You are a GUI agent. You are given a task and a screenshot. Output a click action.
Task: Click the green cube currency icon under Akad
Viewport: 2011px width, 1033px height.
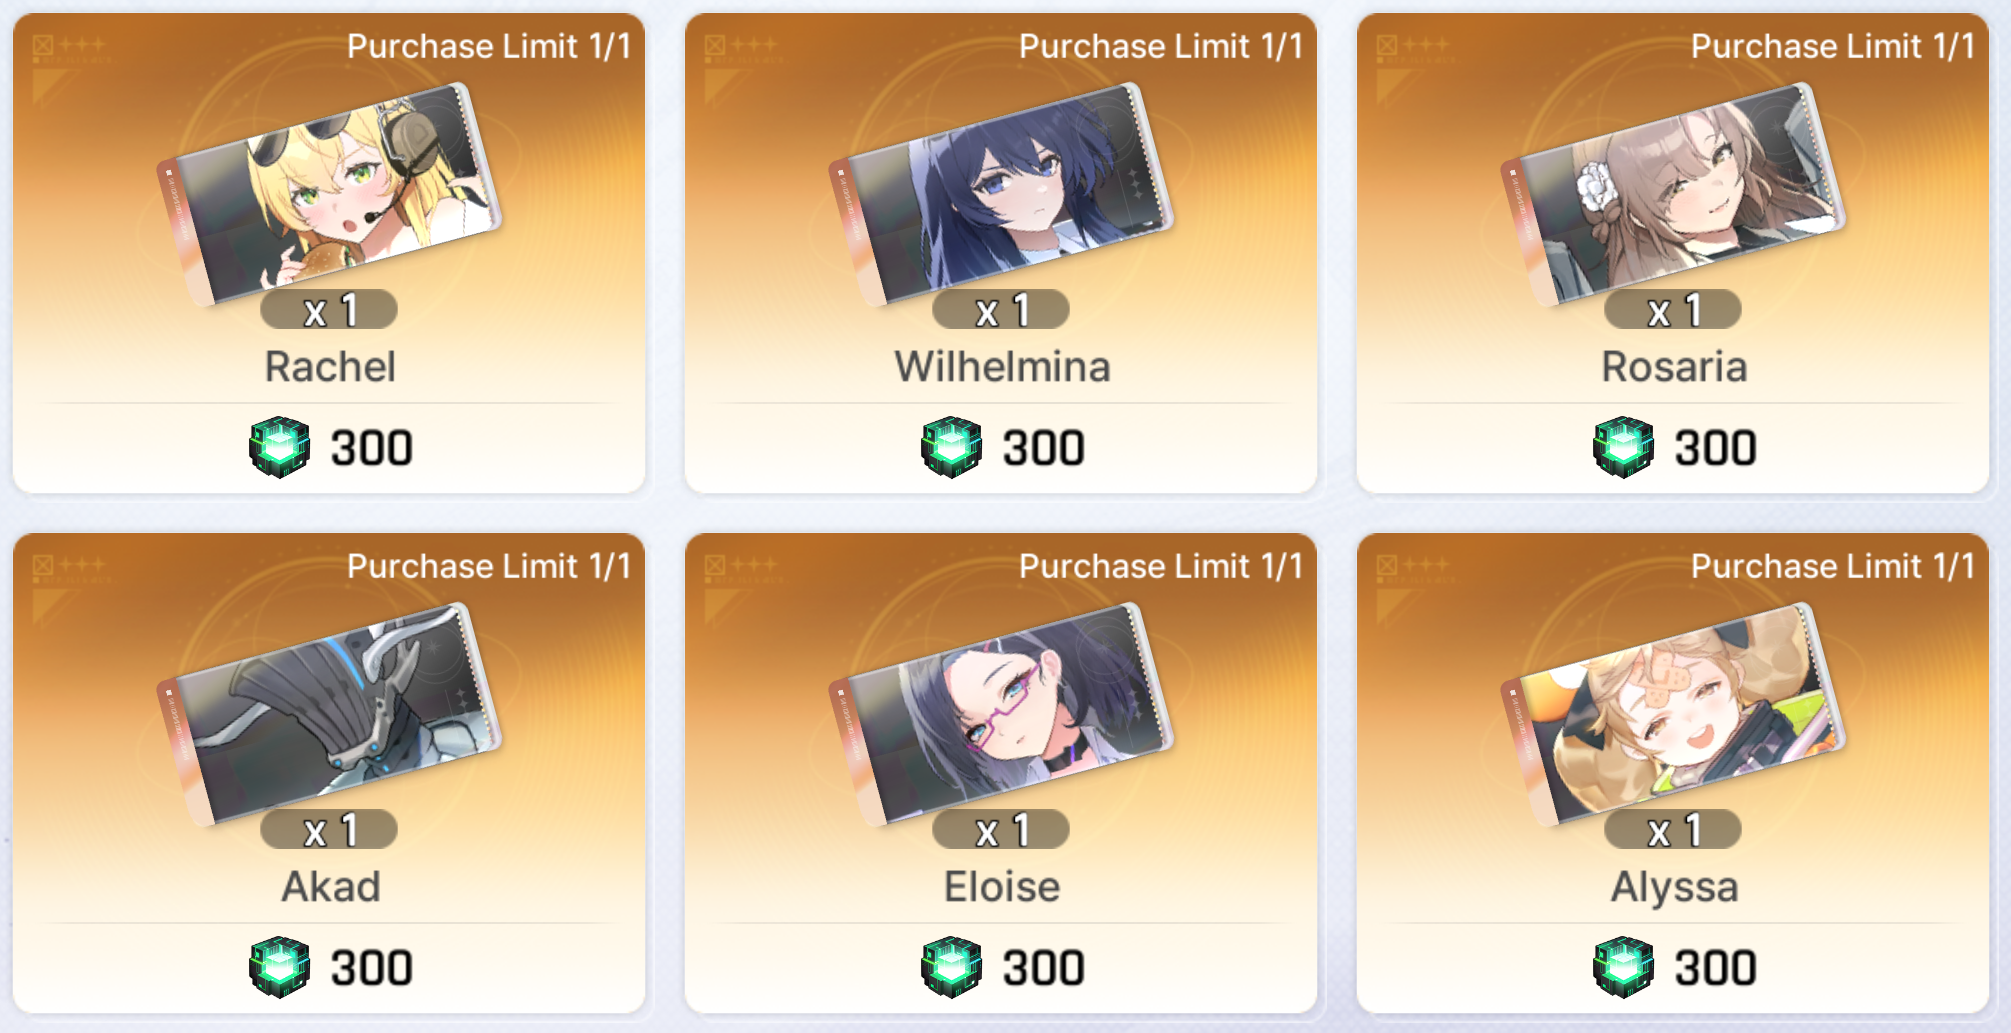[279, 967]
